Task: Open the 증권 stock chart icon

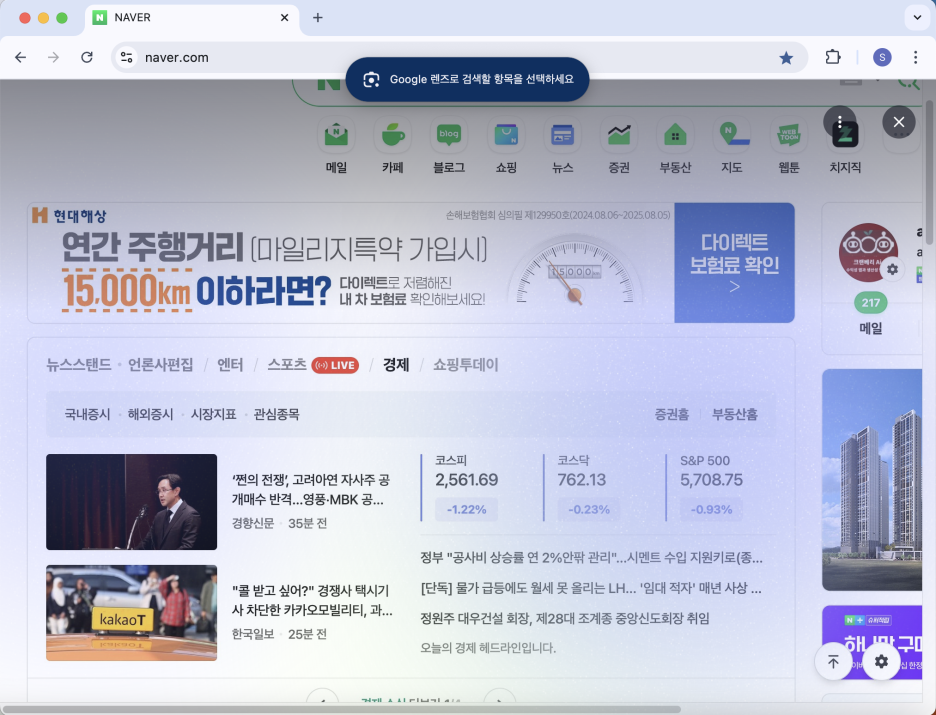Action: click(619, 135)
